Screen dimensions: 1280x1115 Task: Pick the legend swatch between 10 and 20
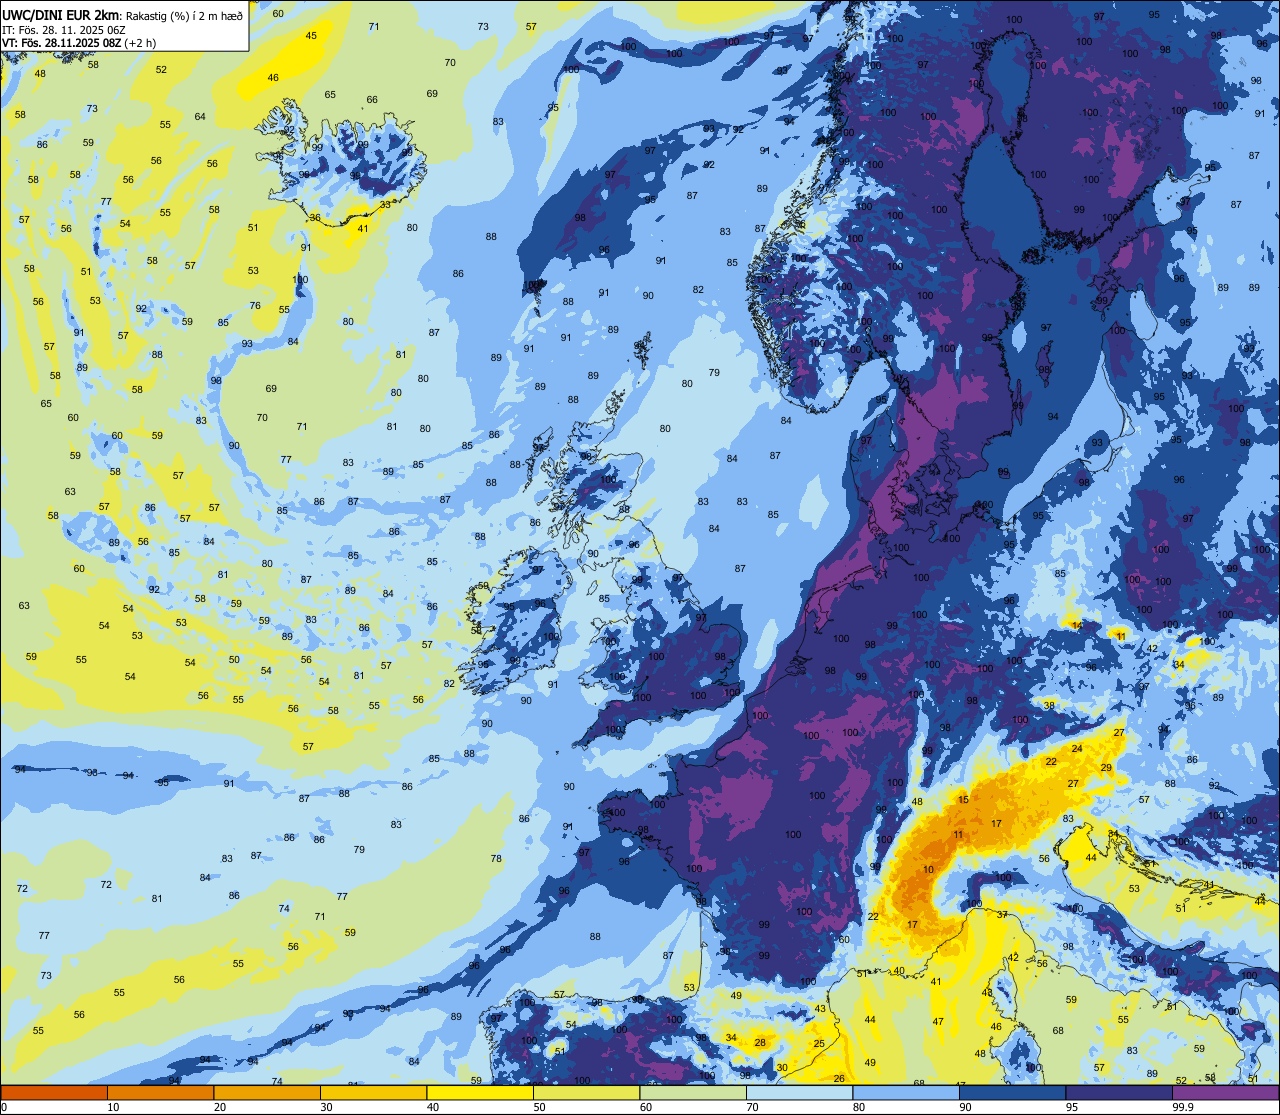point(160,1092)
